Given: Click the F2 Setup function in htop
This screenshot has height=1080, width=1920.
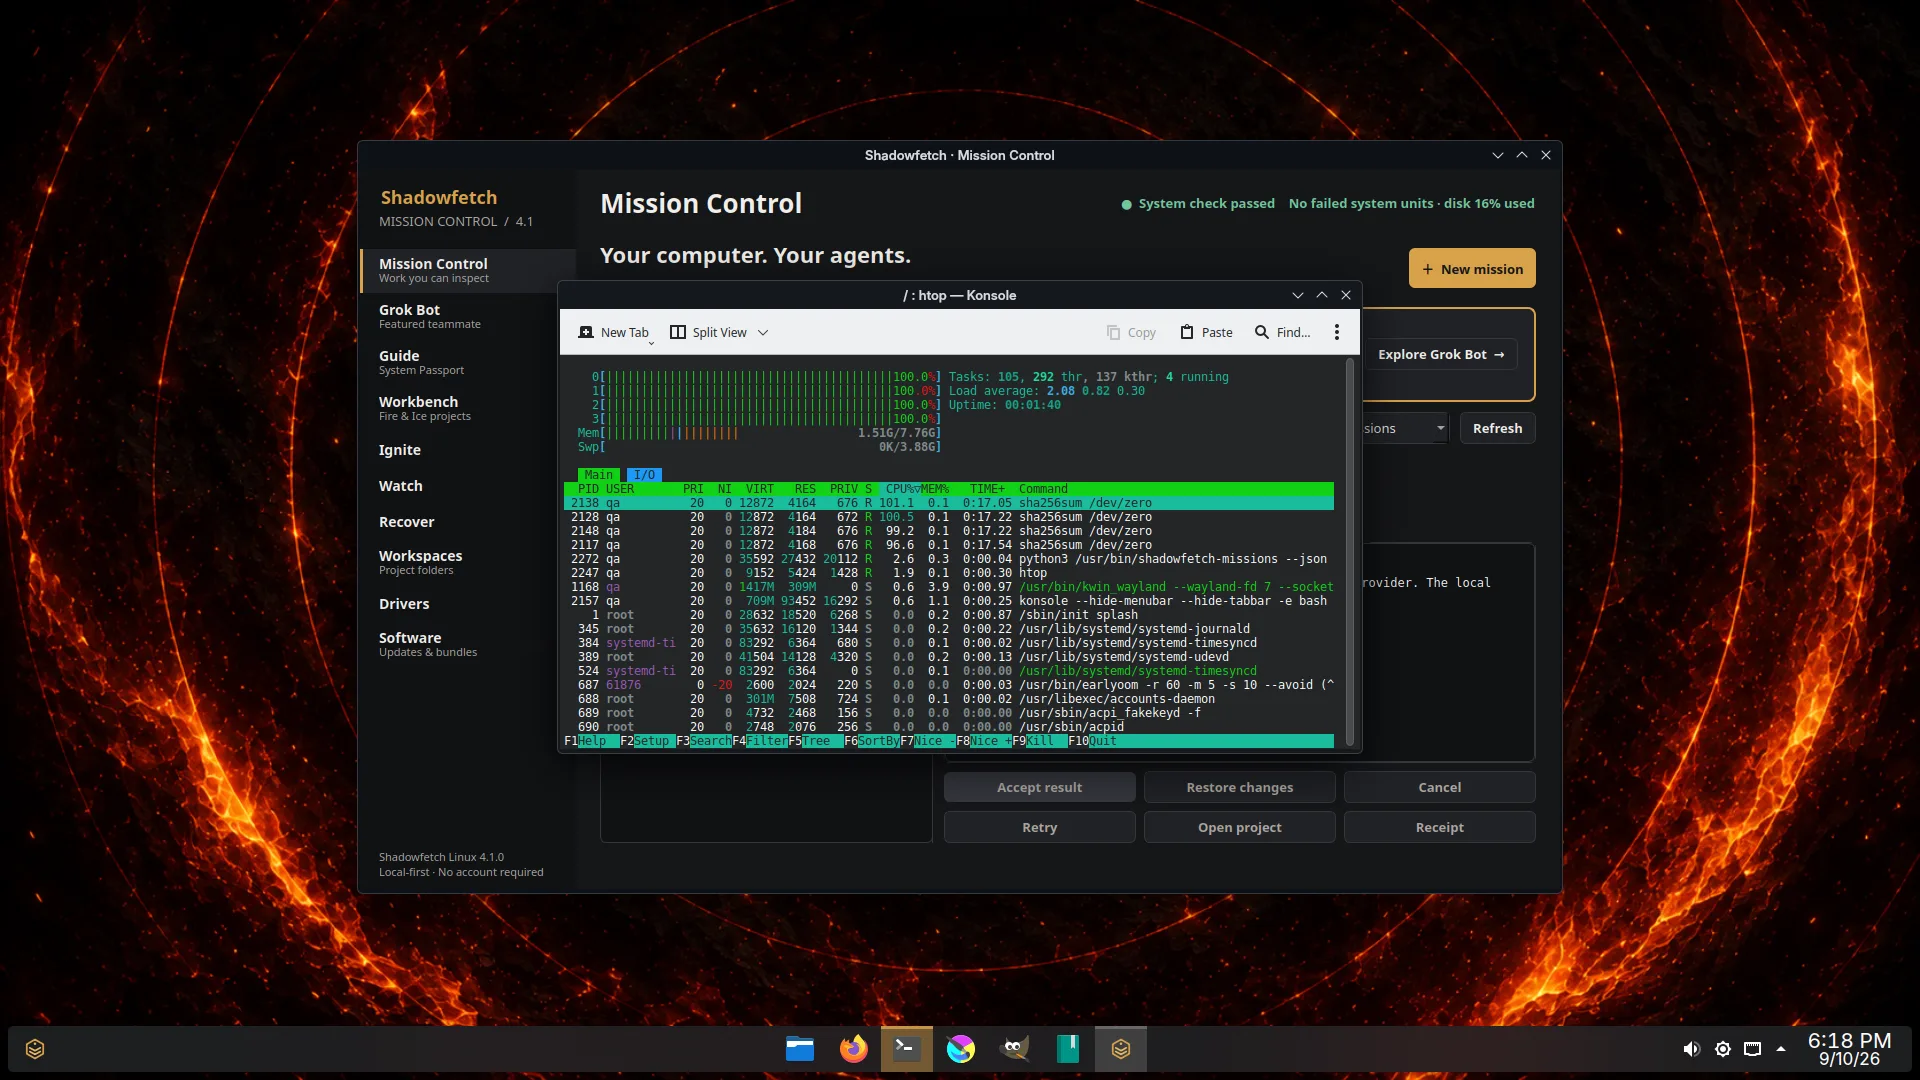Looking at the screenshot, I should [647, 741].
